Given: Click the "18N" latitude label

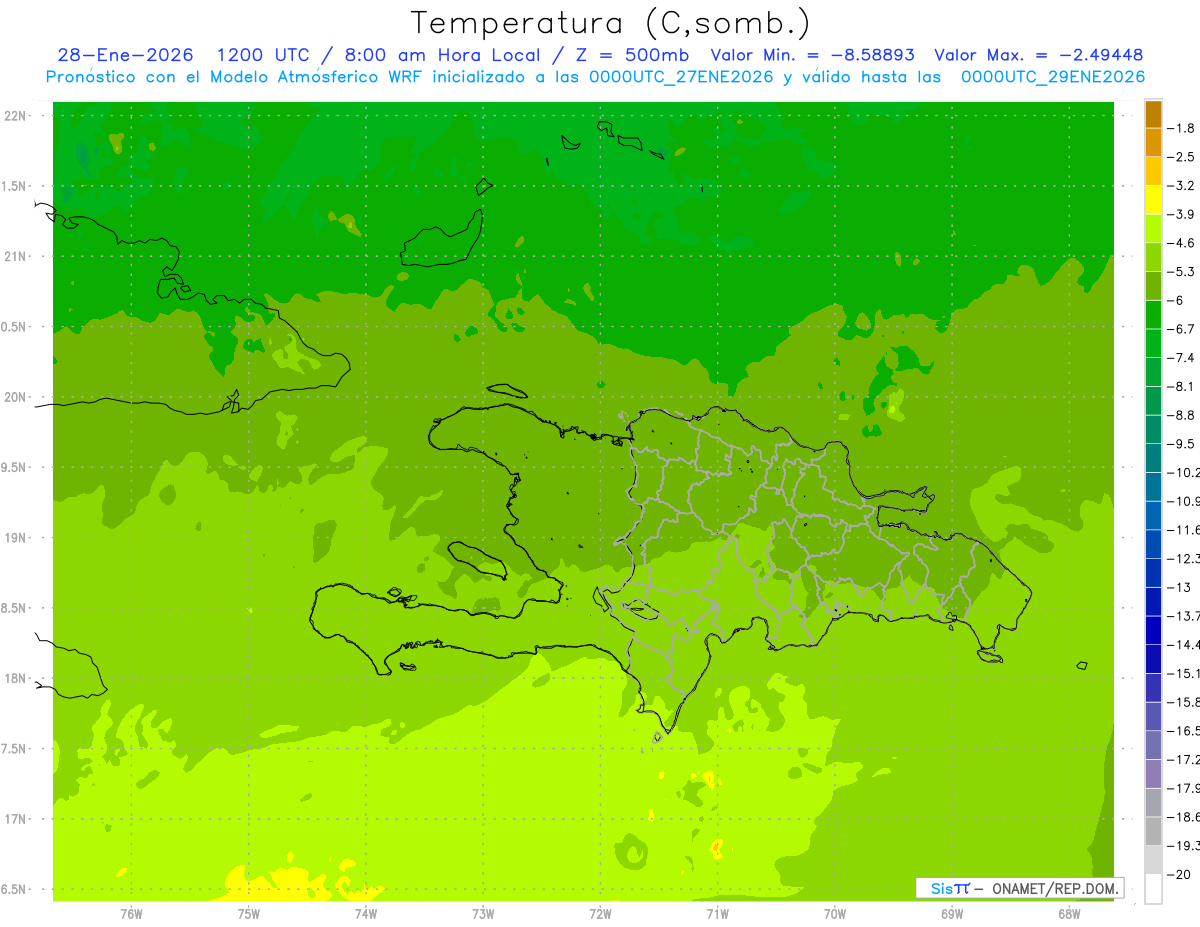Looking at the screenshot, I should coord(16,678).
